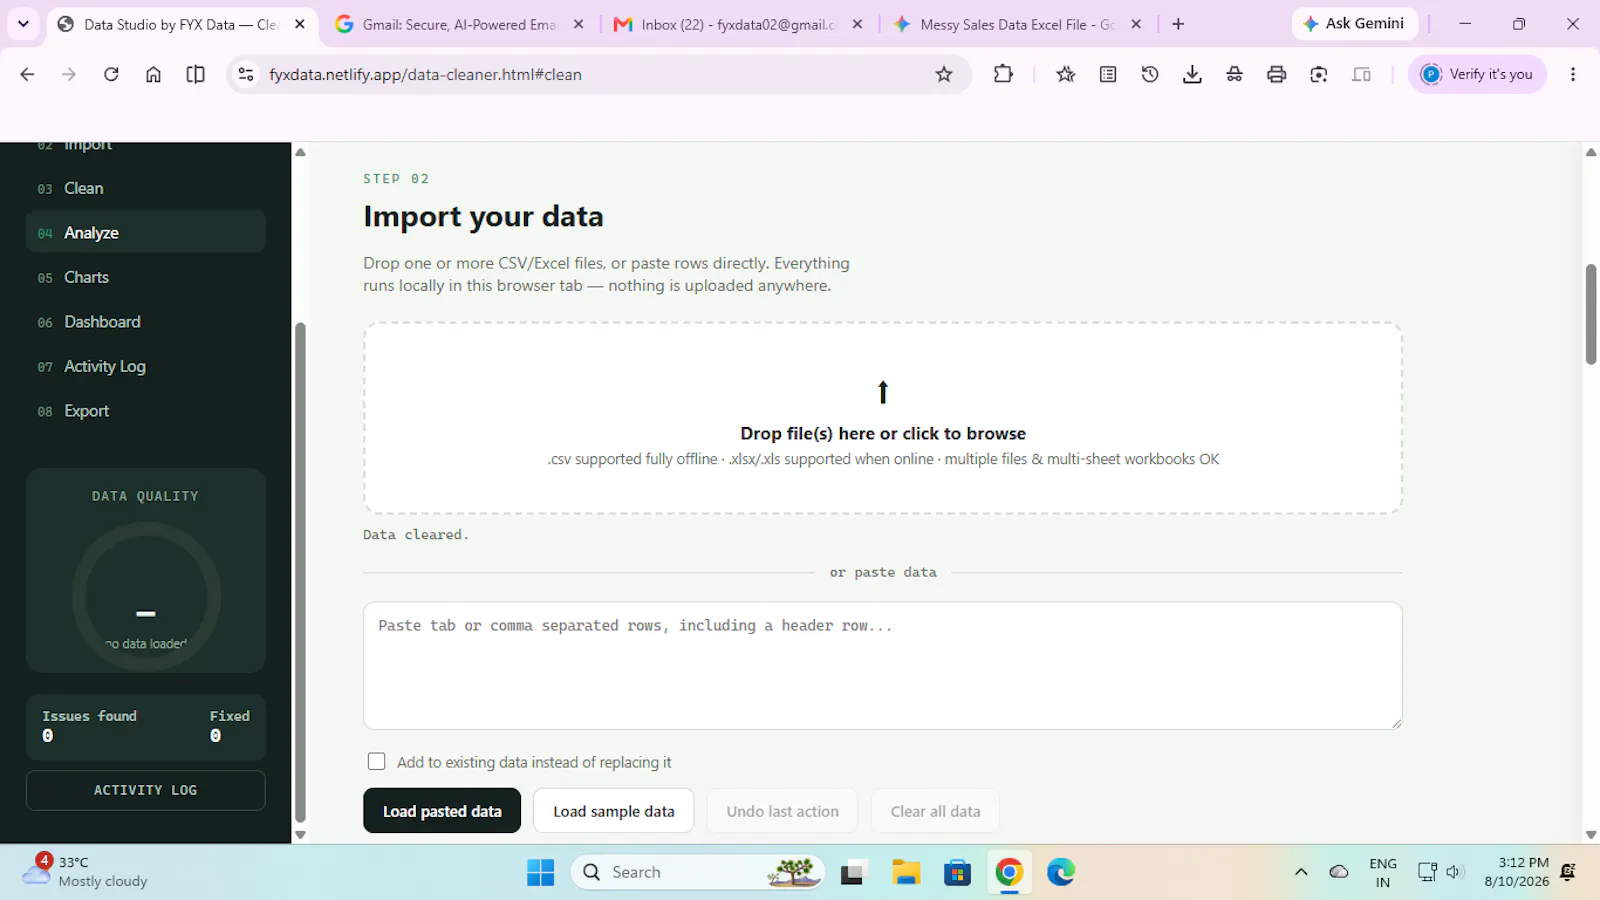Click the sidebar scroll-down arrow
Viewport: 1600px width, 900px height.
coord(300,834)
